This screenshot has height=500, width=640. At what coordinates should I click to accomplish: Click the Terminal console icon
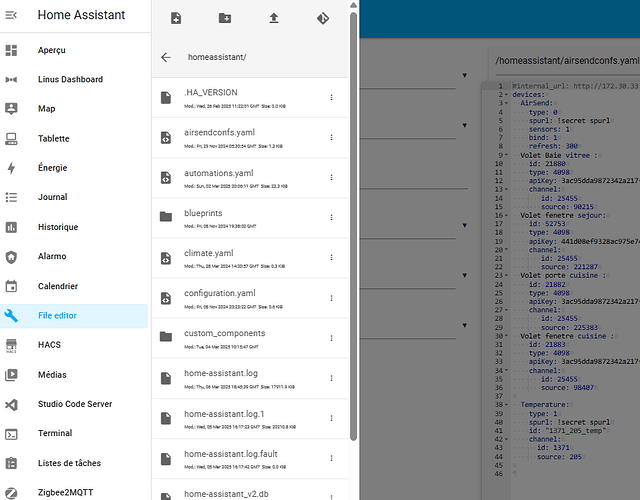click(x=11, y=434)
